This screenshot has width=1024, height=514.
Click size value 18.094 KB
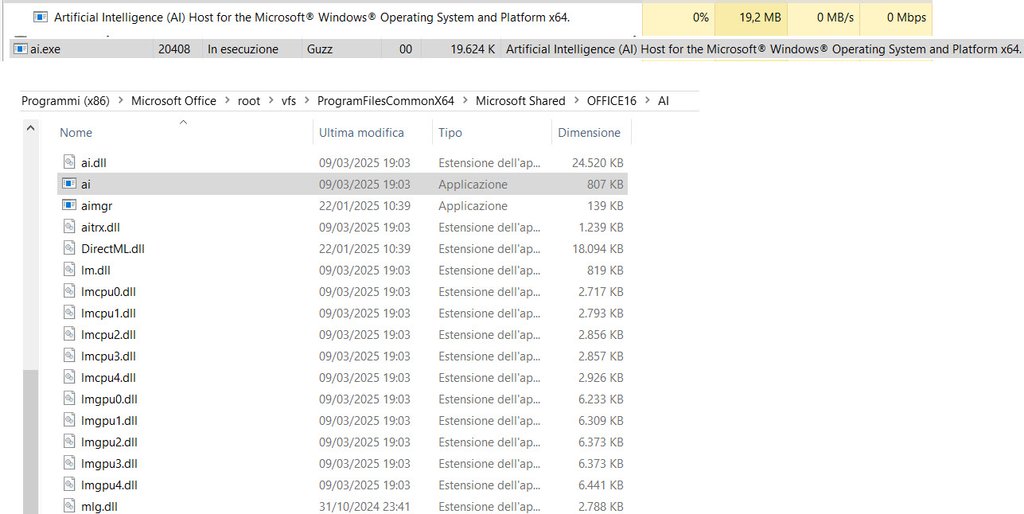598,249
